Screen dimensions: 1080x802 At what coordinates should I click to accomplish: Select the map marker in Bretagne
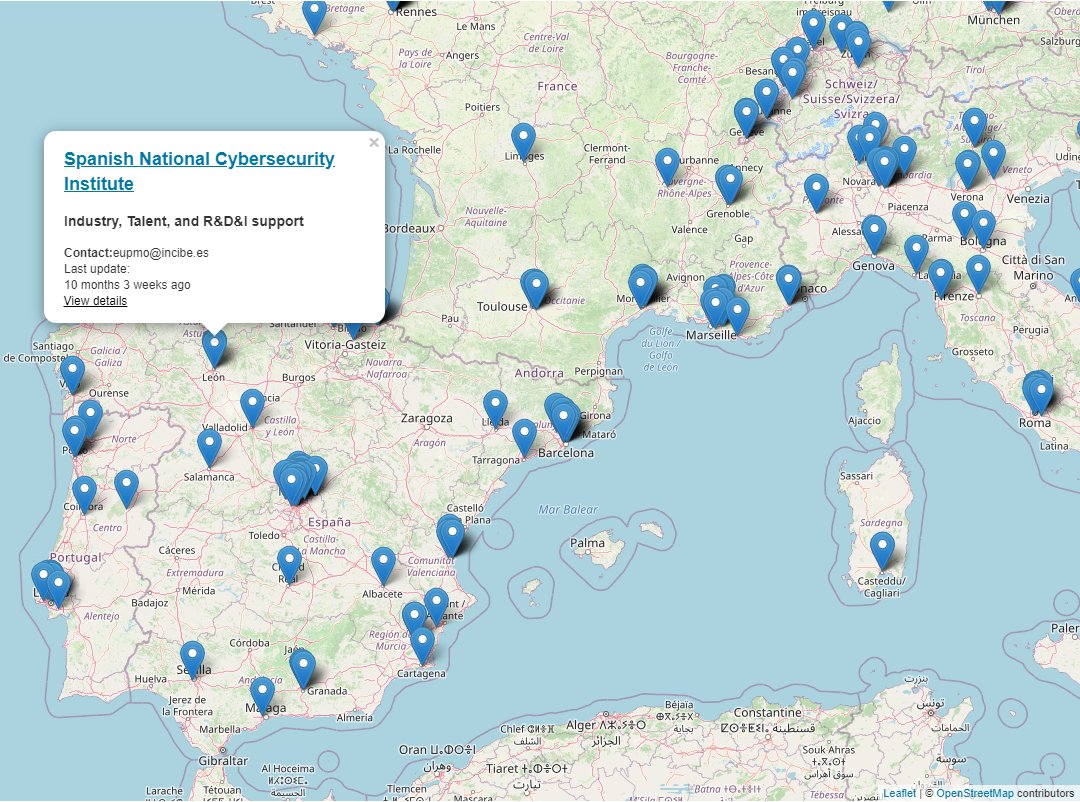315,15
